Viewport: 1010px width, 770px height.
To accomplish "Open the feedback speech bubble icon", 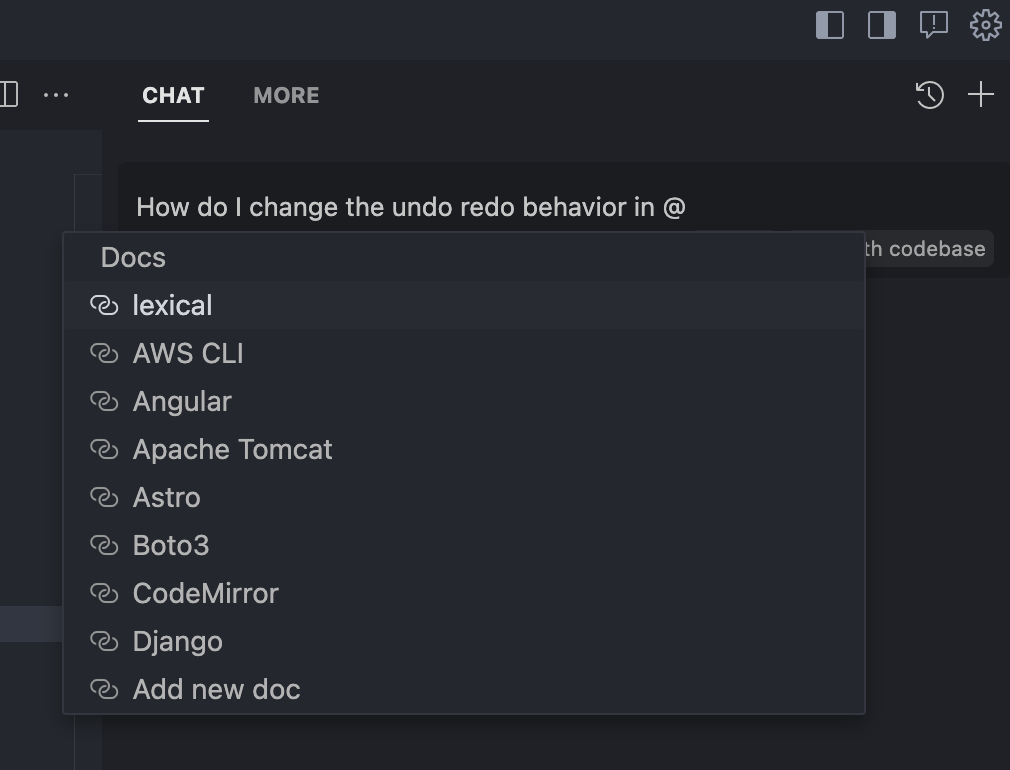I will pos(933,25).
